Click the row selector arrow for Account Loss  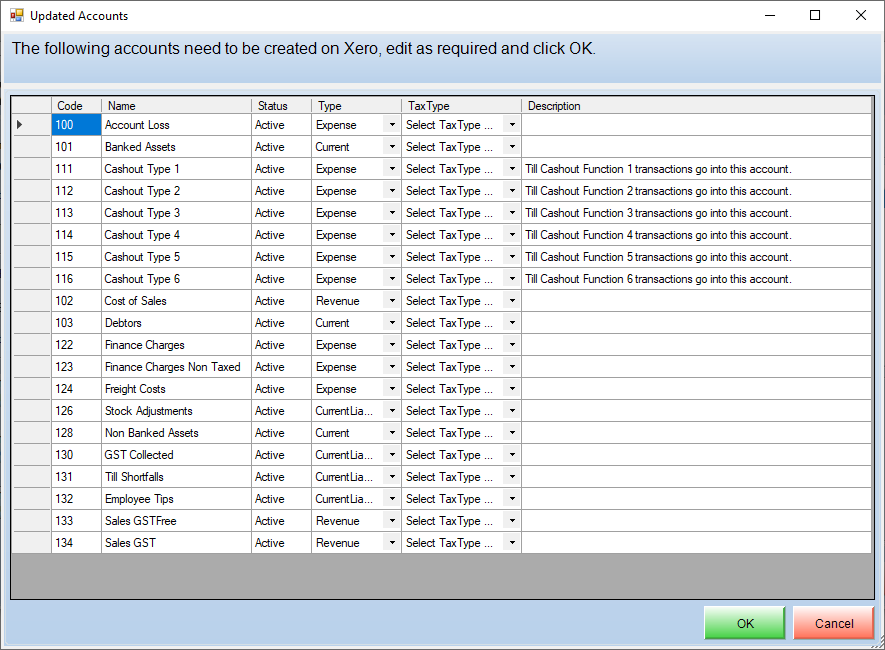[20, 125]
